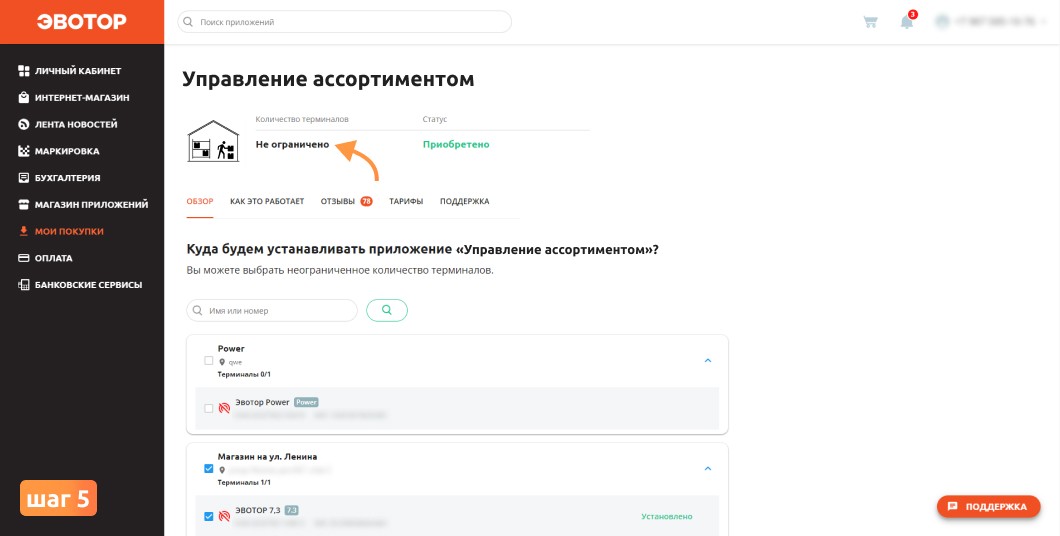Click the orange Поддержка chat button
The height and width of the screenshot is (536, 1060).
point(988,506)
